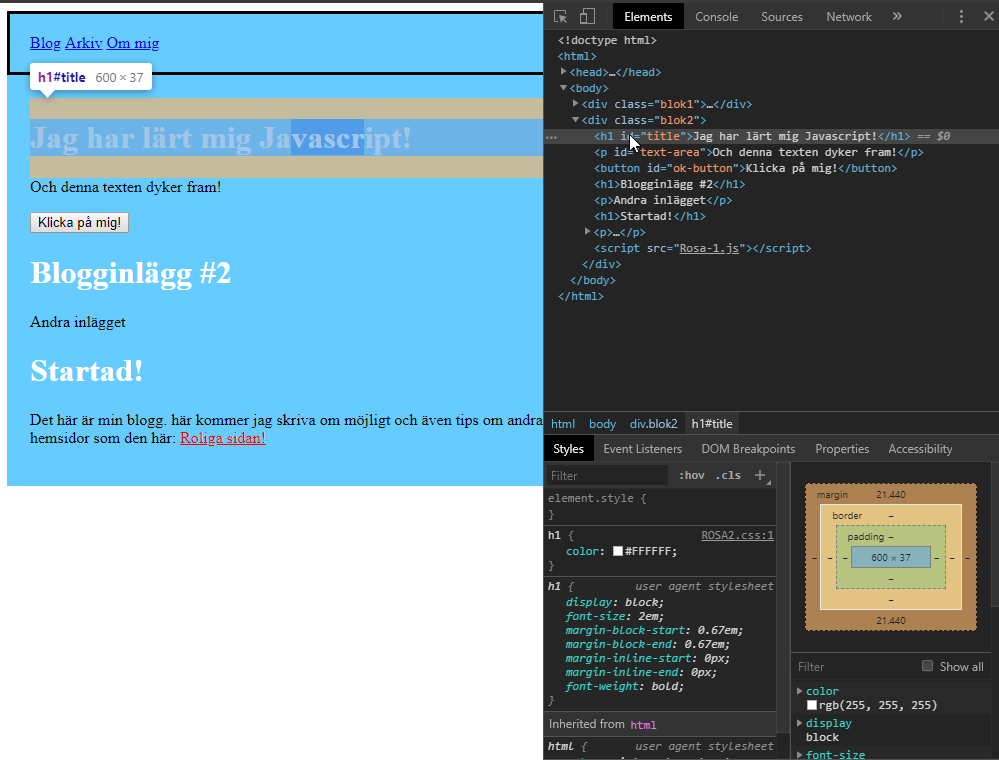Click the display: block declaration
The height and width of the screenshot is (760, 999).
(x=614, y=602)
